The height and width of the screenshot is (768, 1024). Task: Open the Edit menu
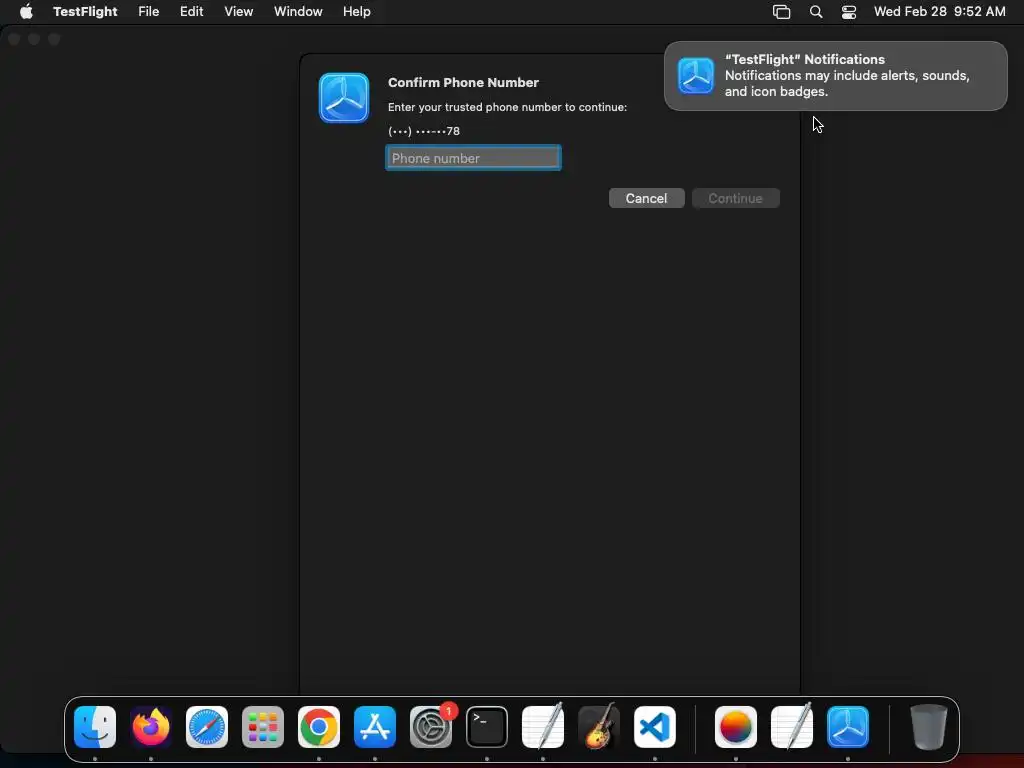click(191, 11)
